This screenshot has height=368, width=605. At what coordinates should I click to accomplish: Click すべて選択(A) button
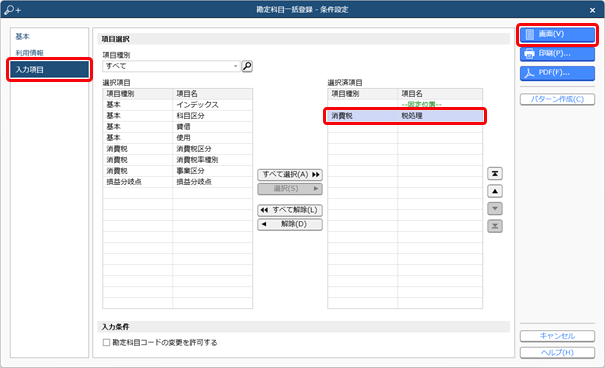(290, 175)
